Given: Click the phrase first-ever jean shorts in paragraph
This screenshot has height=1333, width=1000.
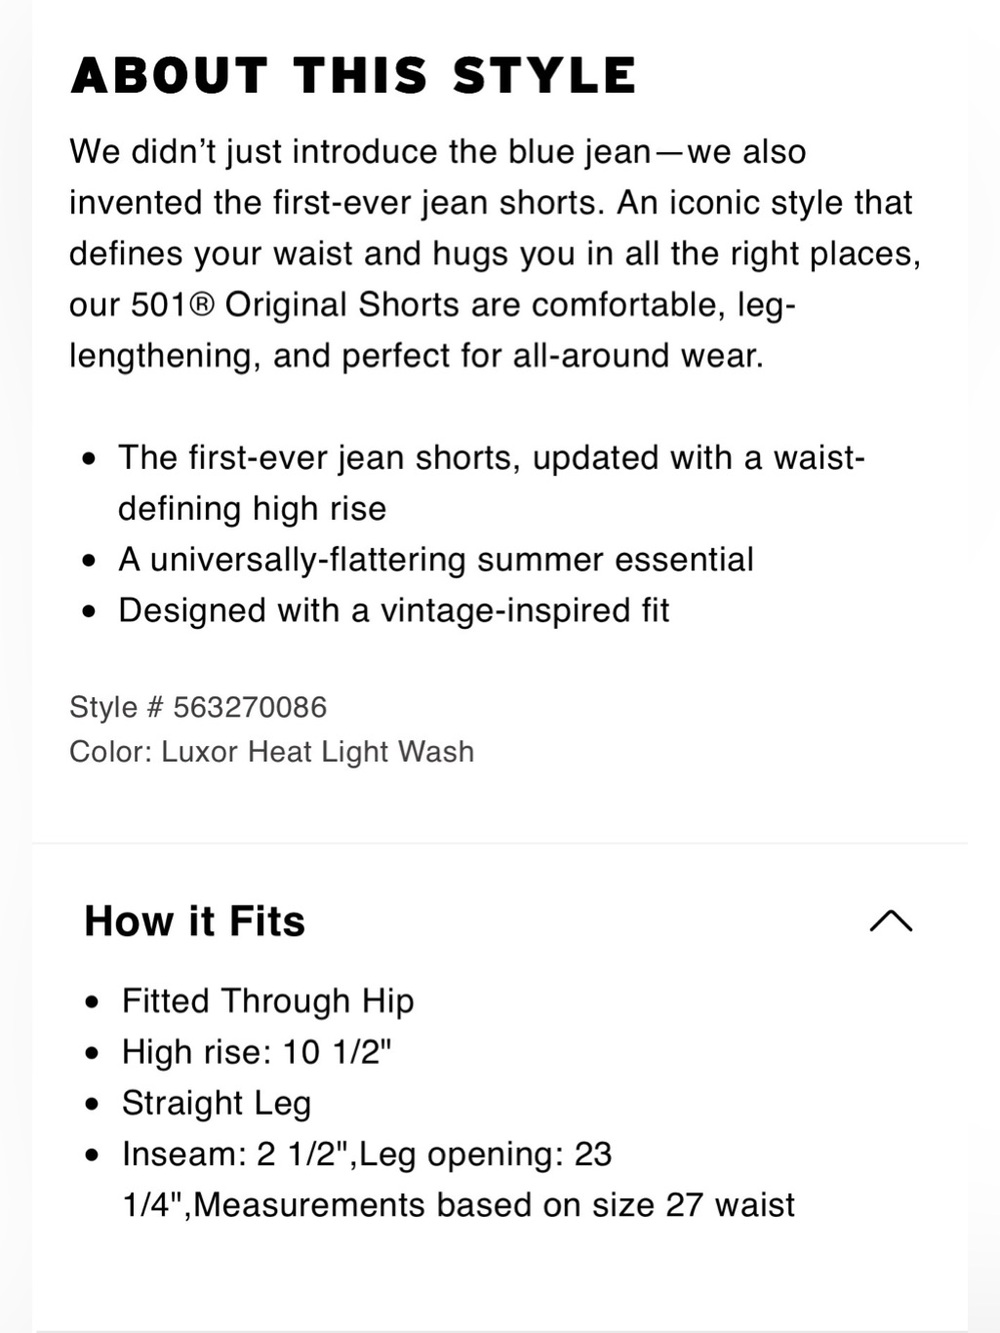Looking at the screenshot, I should pos(439,203).
